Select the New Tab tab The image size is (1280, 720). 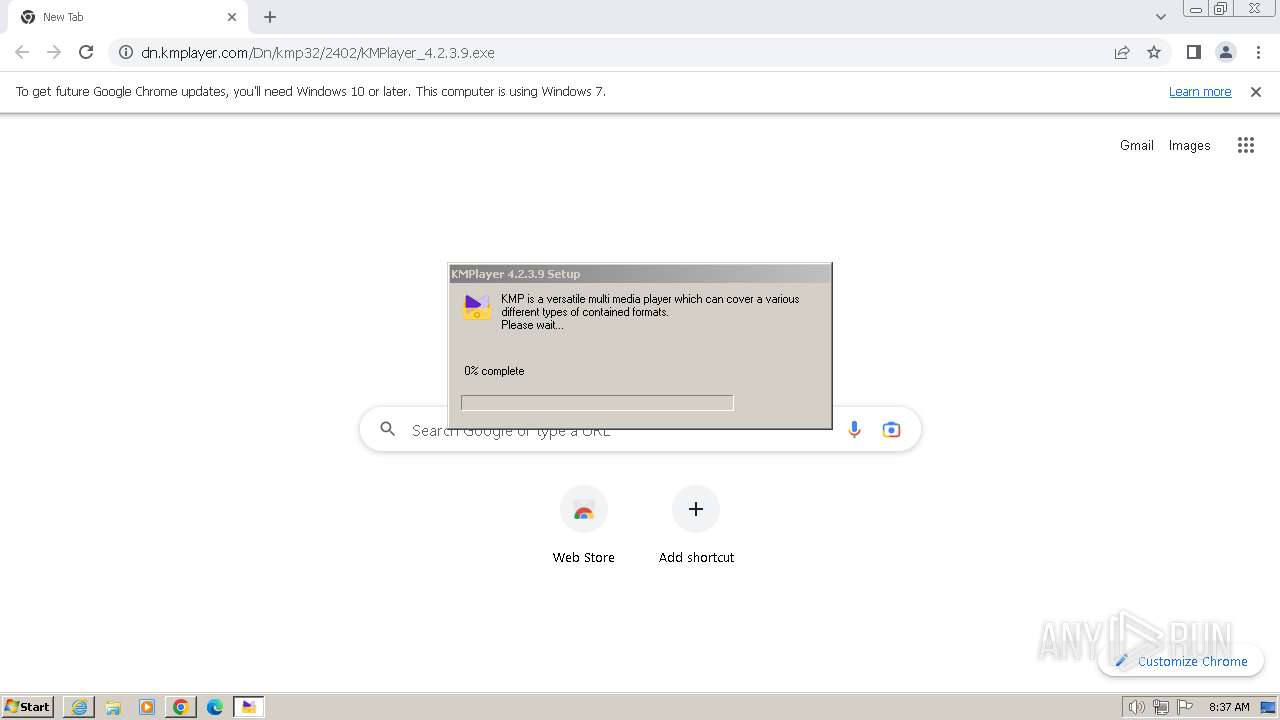[128, 17]
